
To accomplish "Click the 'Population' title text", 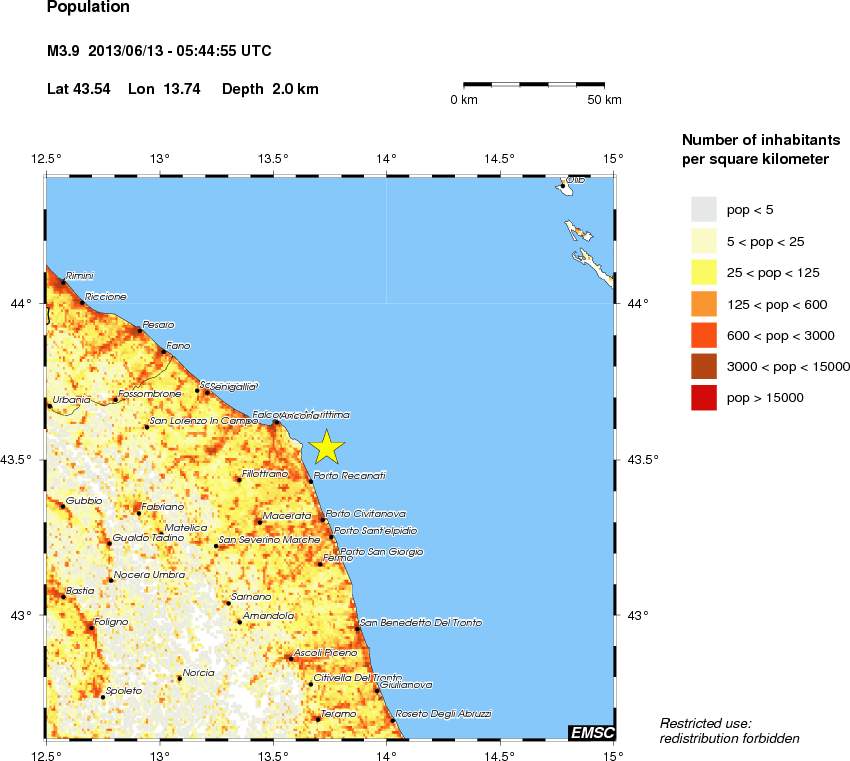I will tap(88, 7).
